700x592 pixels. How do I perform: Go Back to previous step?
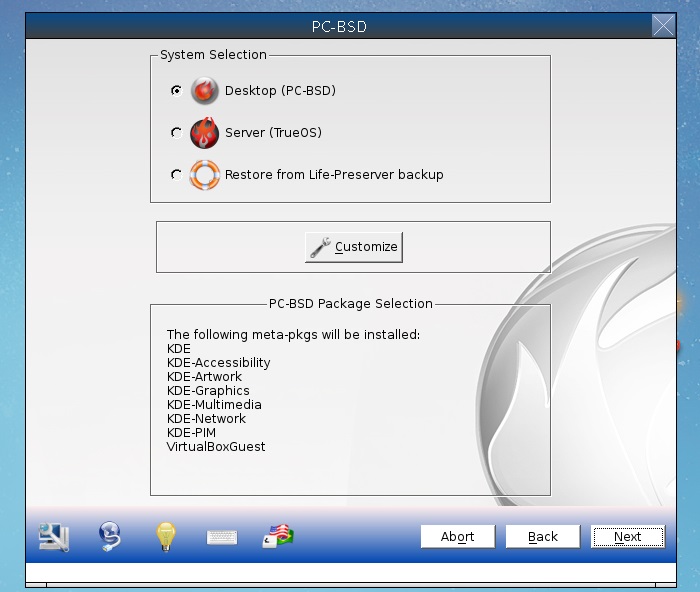tap(543, 536)
